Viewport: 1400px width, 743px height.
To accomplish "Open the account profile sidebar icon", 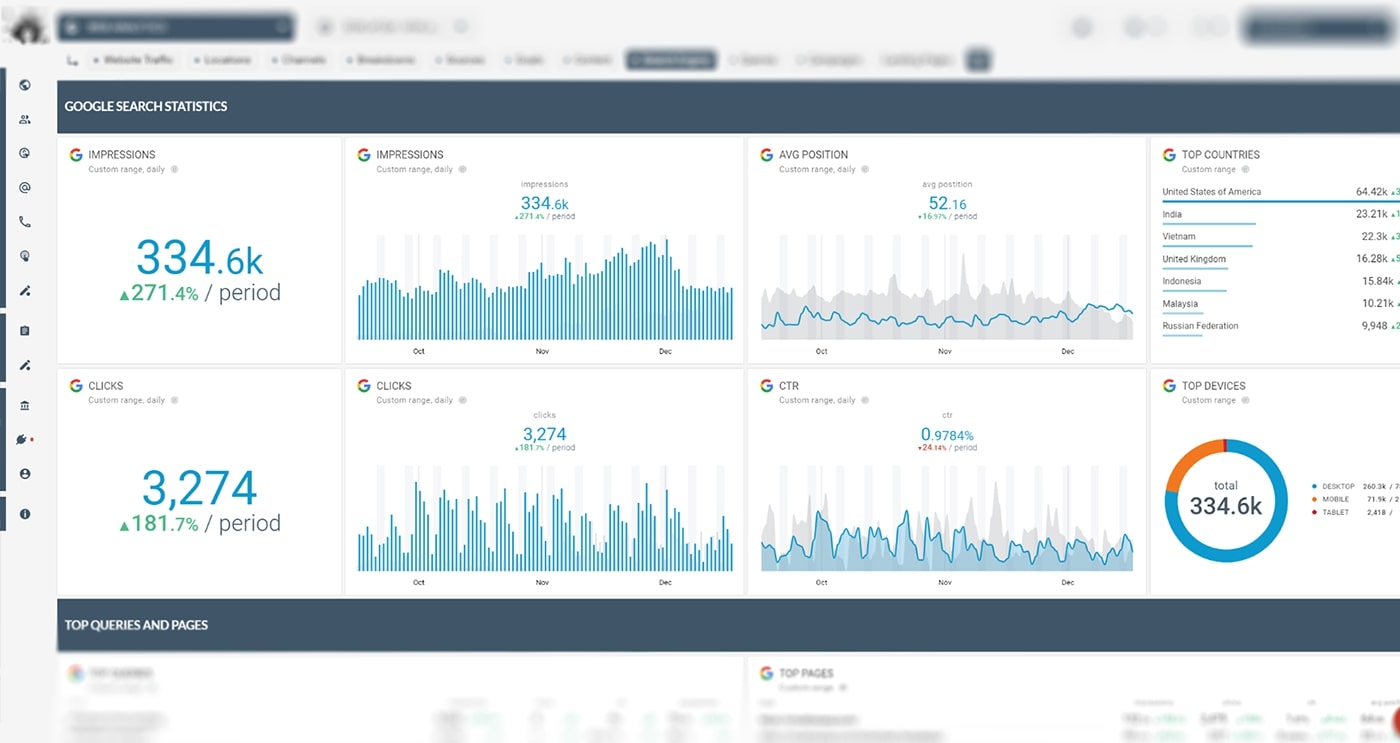I will pos(25,474).
